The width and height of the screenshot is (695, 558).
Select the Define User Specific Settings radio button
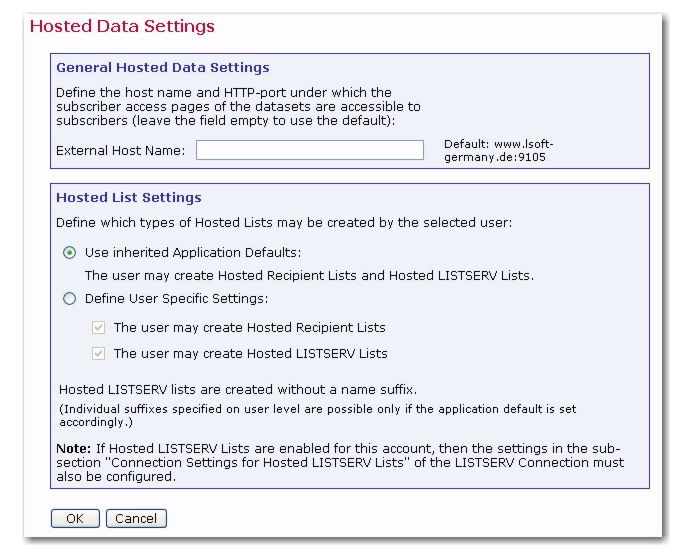pyautogui.click(x=70, y=299)
